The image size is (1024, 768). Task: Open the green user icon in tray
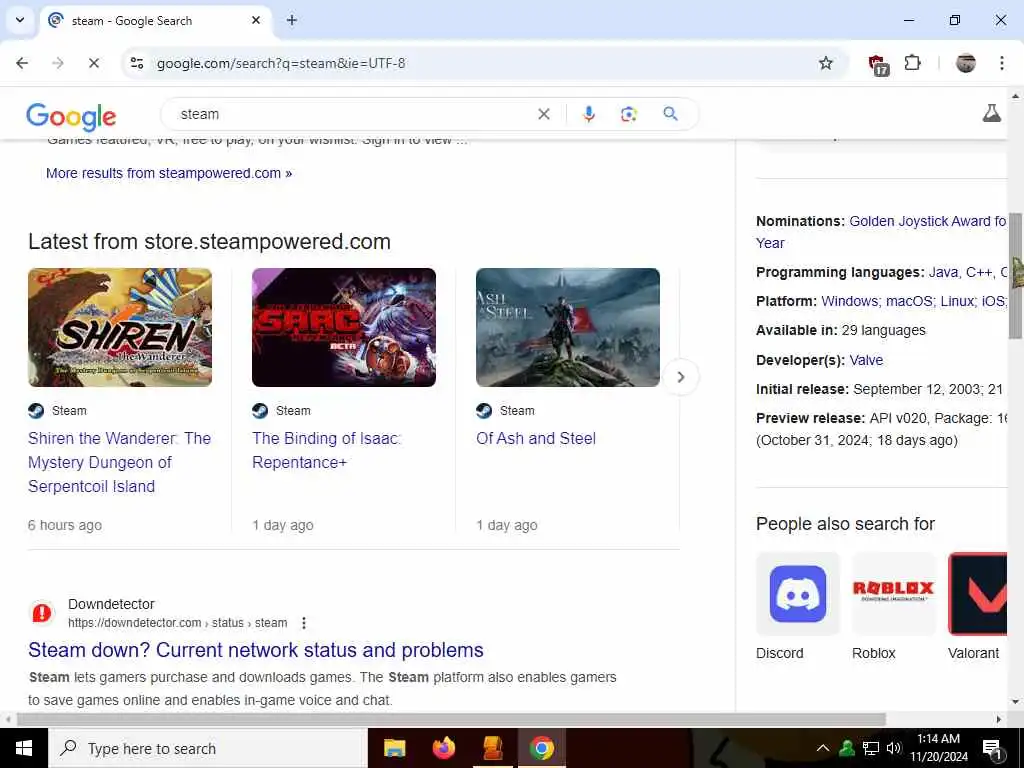click(x=847, y=748)
